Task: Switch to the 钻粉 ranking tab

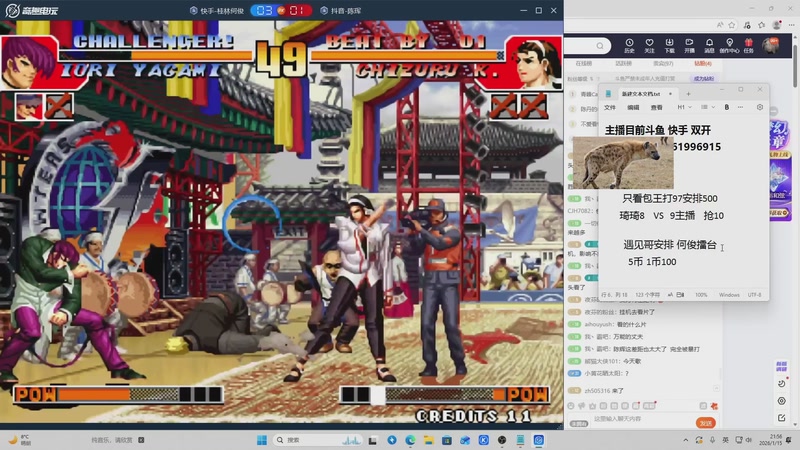Action: tap(703, 63)
